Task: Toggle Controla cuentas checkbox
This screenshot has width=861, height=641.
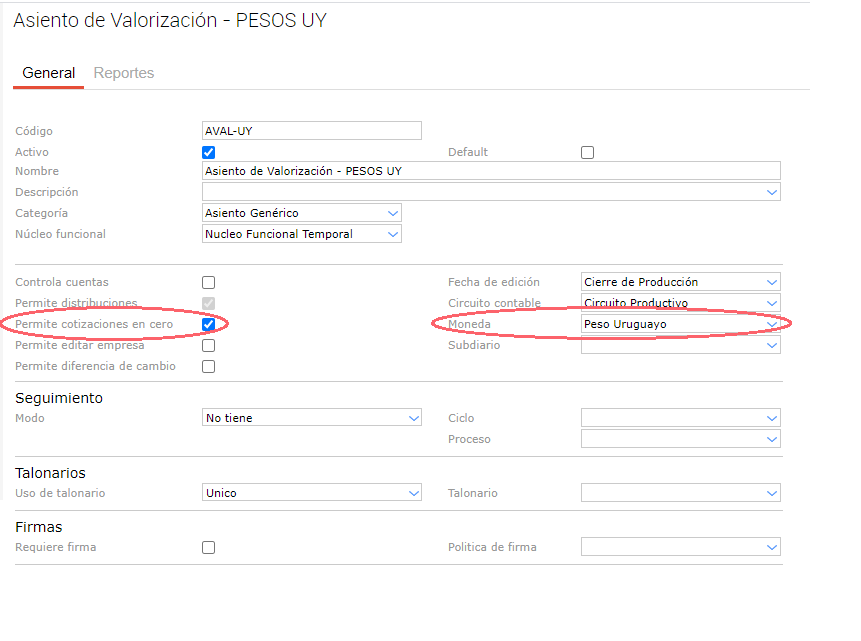Action: click(x=209, y=283)
